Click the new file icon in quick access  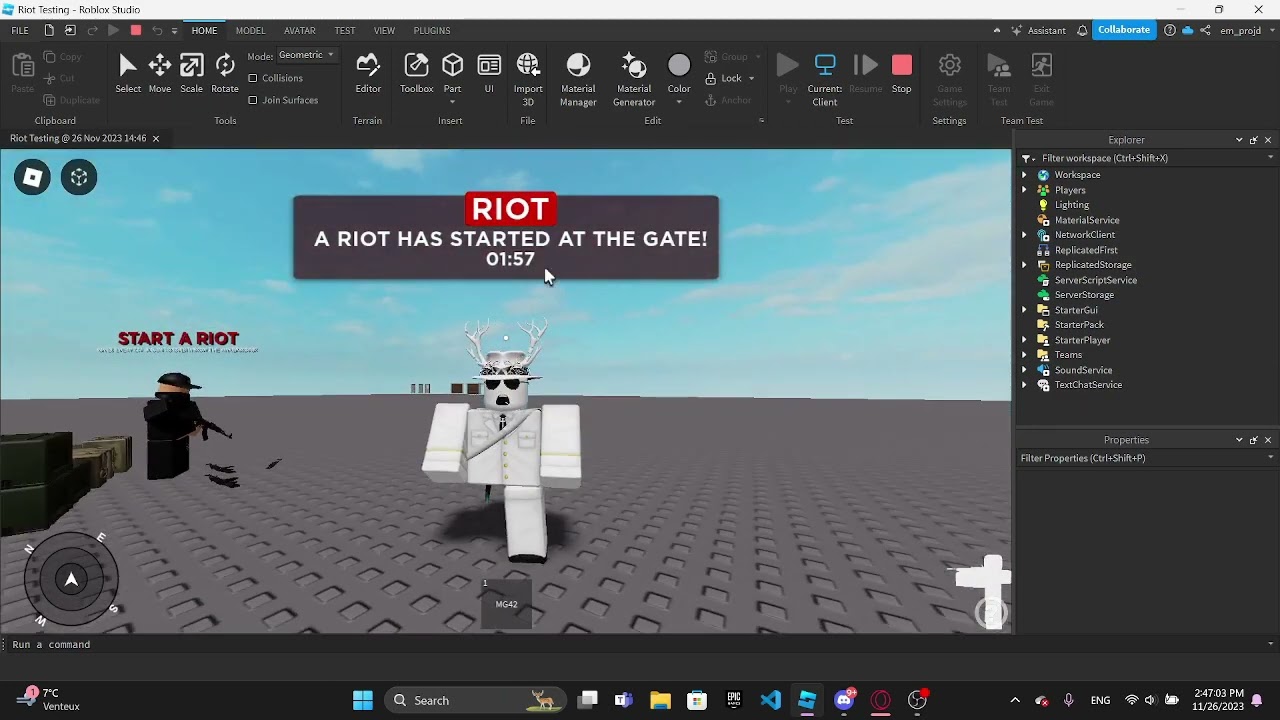point(49,30)
